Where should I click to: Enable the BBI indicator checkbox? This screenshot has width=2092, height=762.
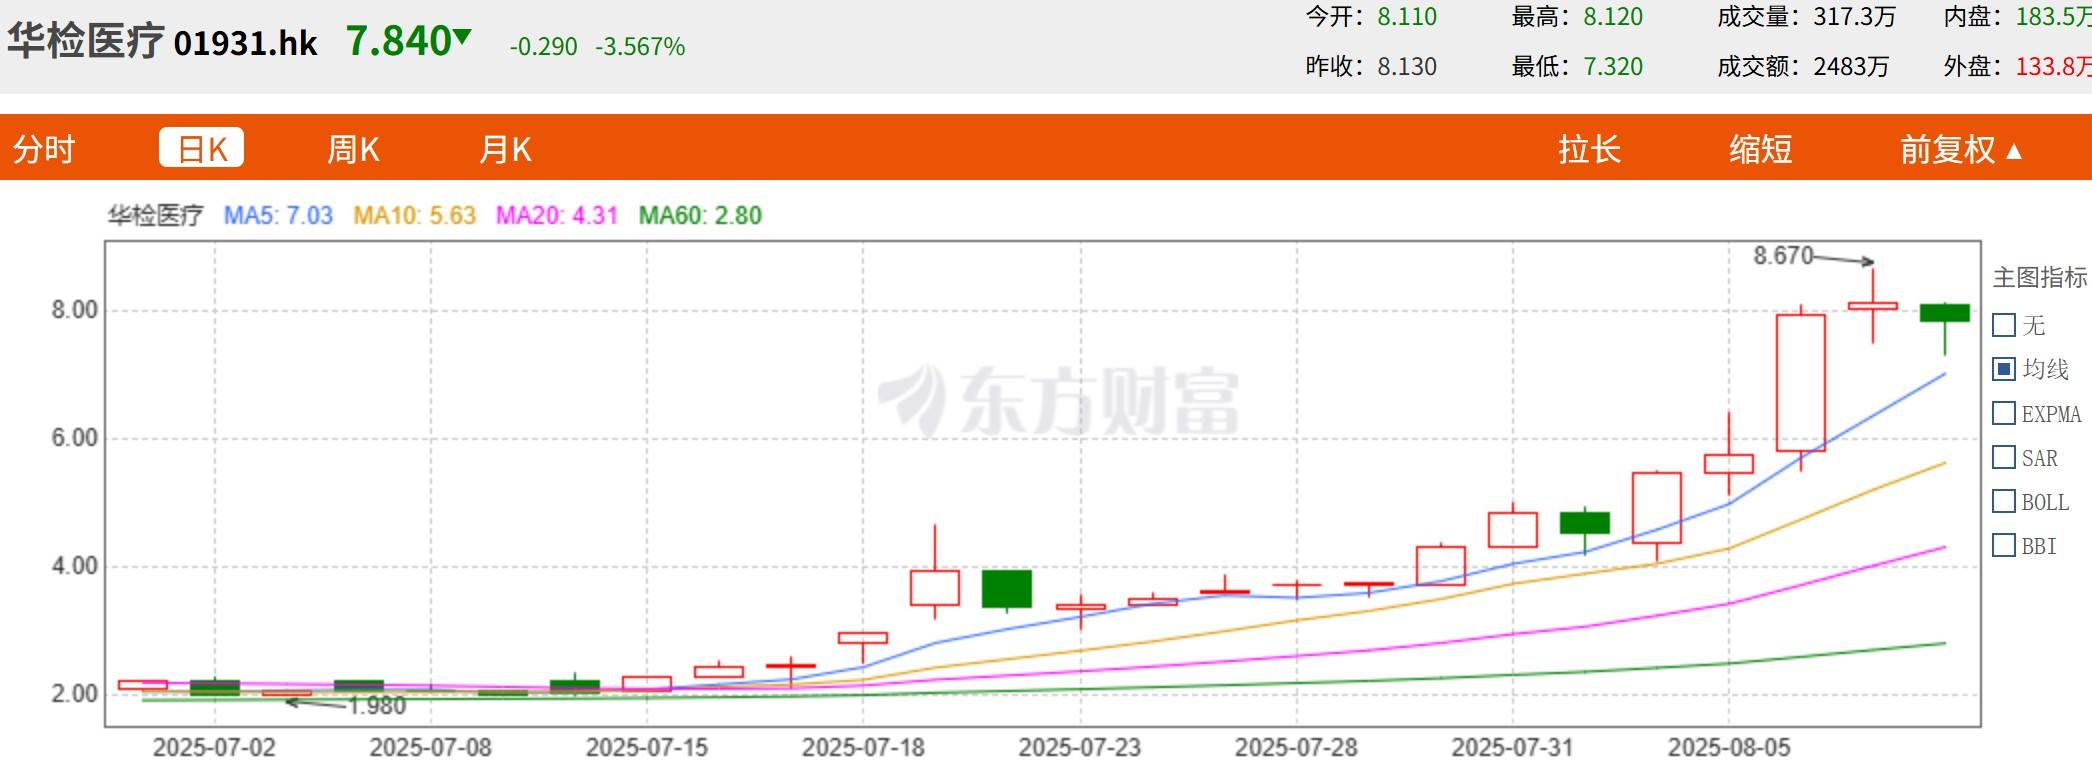coord(2004,545)
